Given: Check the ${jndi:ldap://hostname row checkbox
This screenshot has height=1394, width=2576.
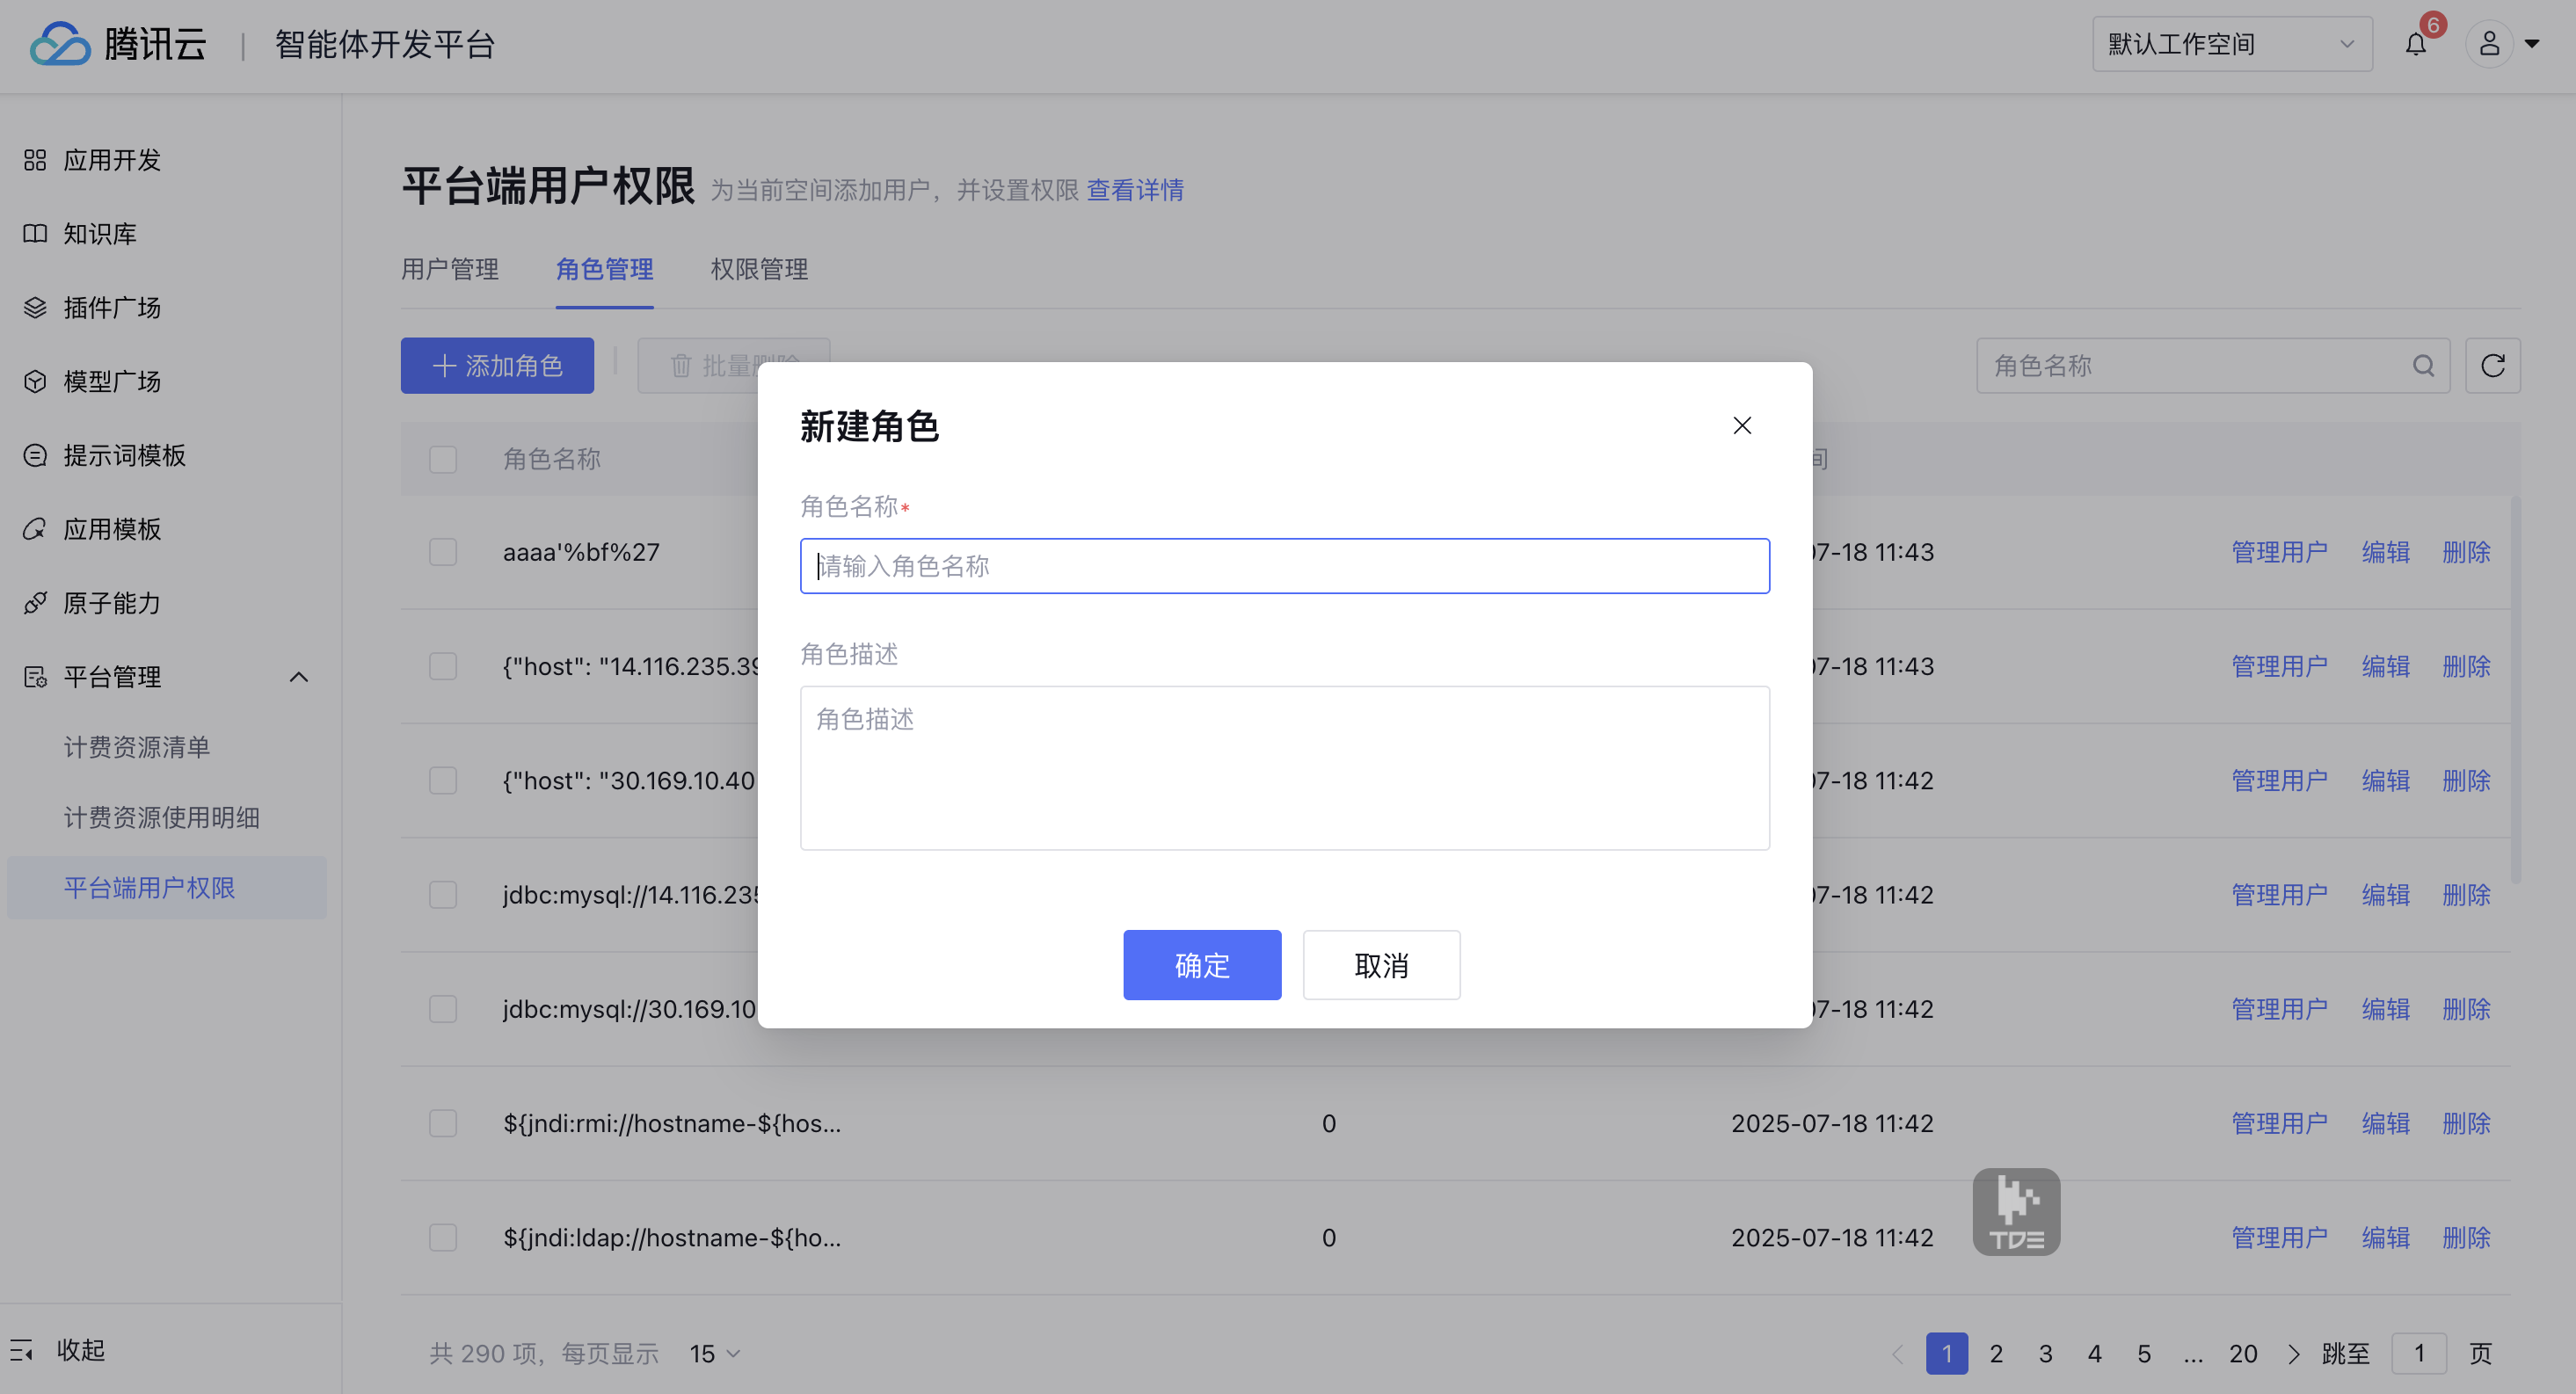Looking at the screenshot, I should pos(443,1238).
